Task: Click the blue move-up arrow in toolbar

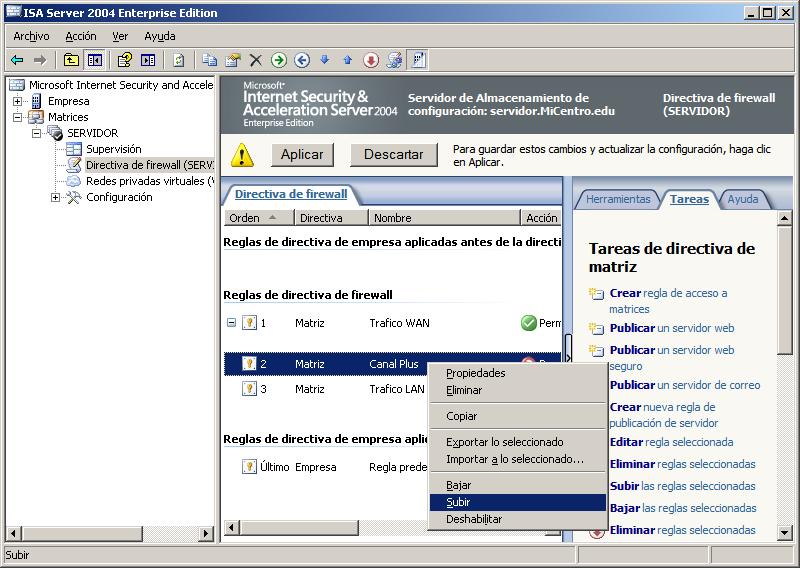Action: (x=347, y=60)
